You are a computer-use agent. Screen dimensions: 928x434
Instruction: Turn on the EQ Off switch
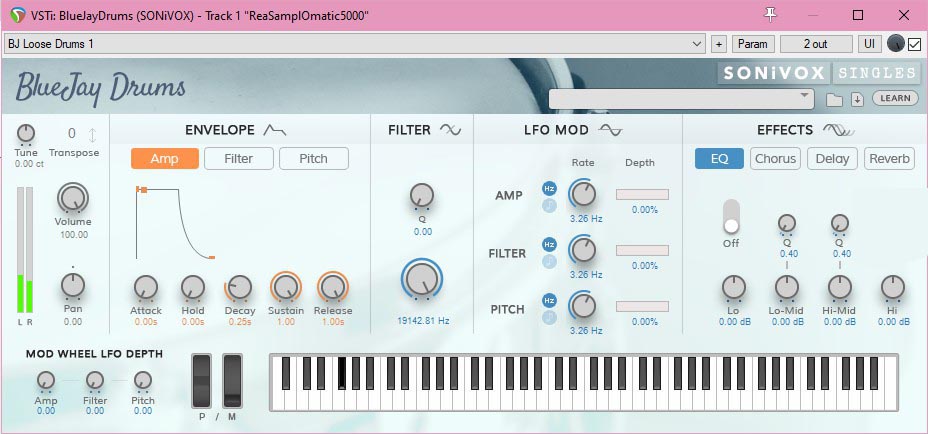731,217
